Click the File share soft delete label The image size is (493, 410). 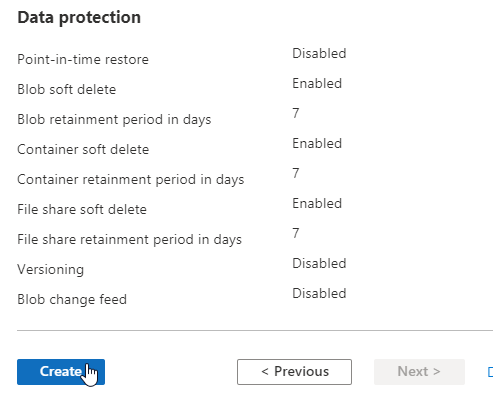[x=82, y=209]
